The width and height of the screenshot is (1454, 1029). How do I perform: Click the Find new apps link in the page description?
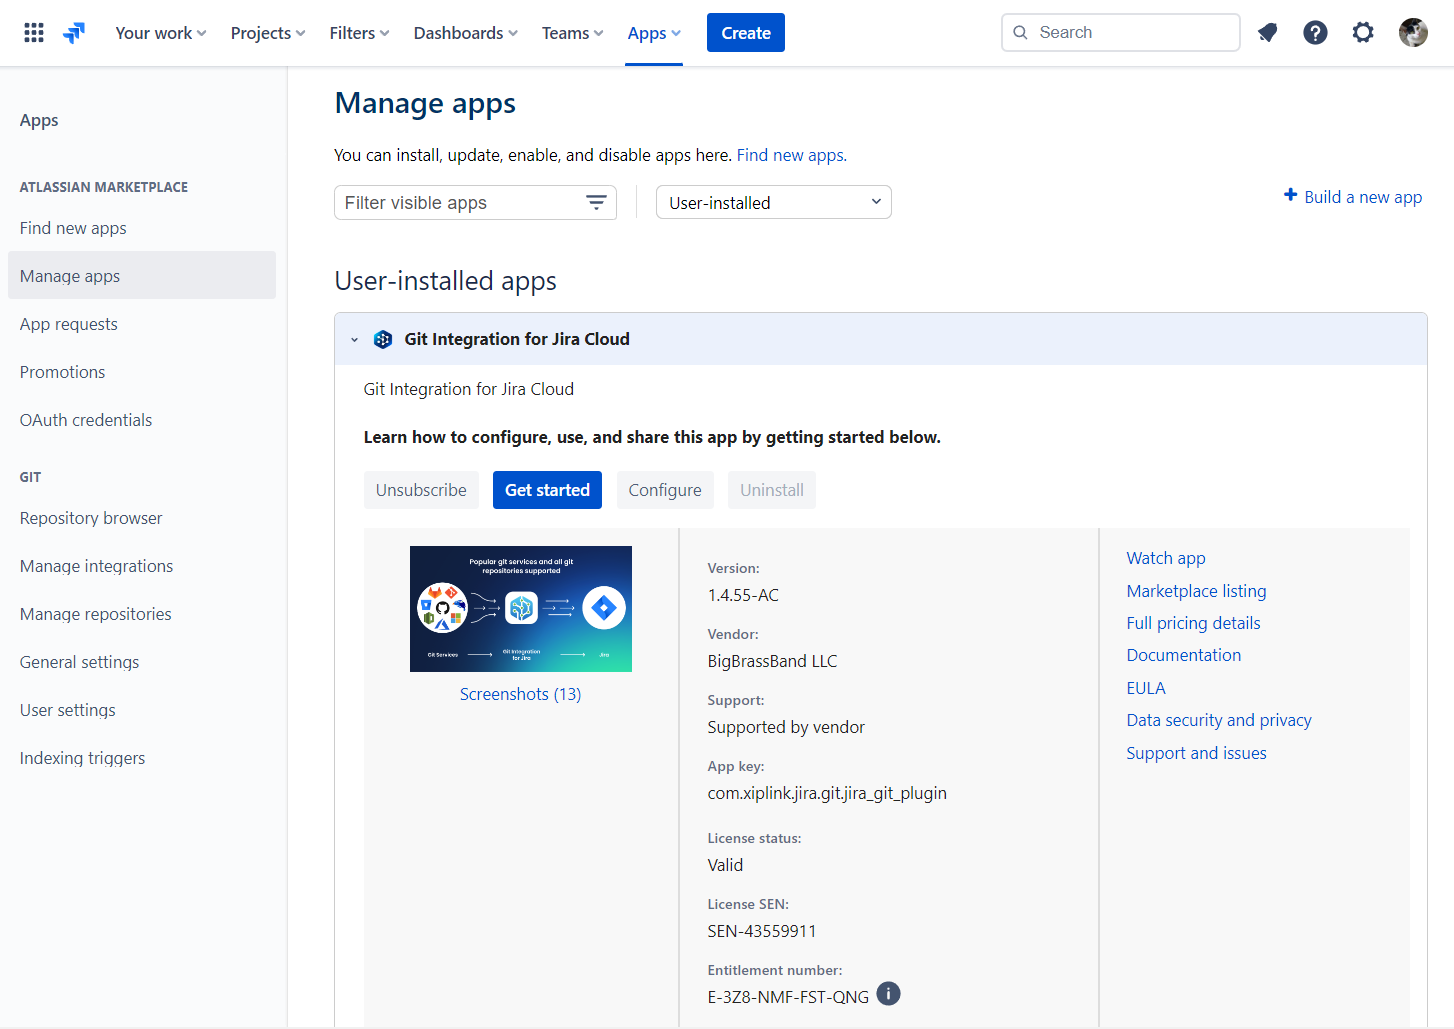(790, 155)
